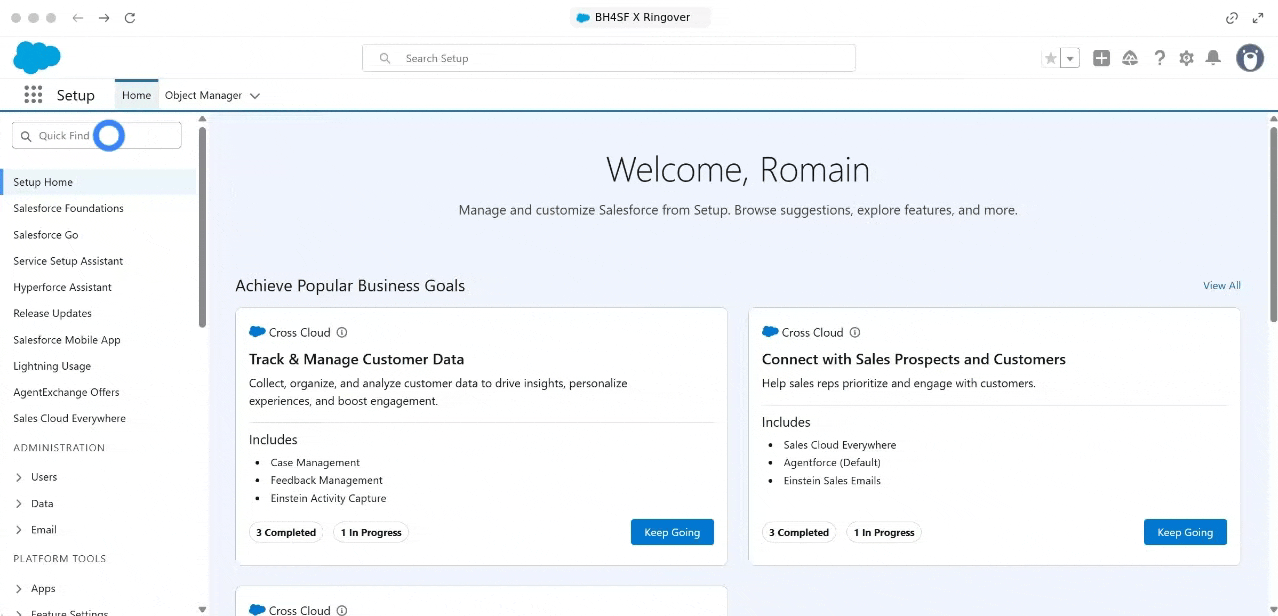Open the Object Manager tab
Screen dimensions: 1278x616
click(203, 95)
